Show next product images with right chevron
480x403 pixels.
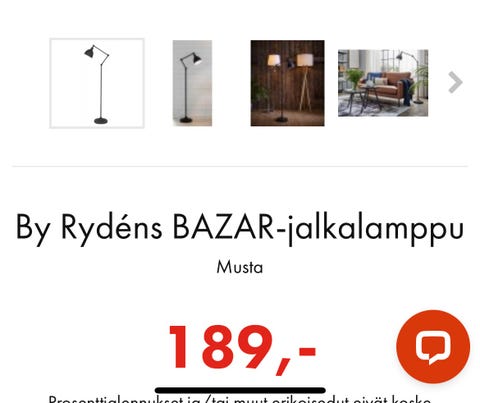pos(455,82)
